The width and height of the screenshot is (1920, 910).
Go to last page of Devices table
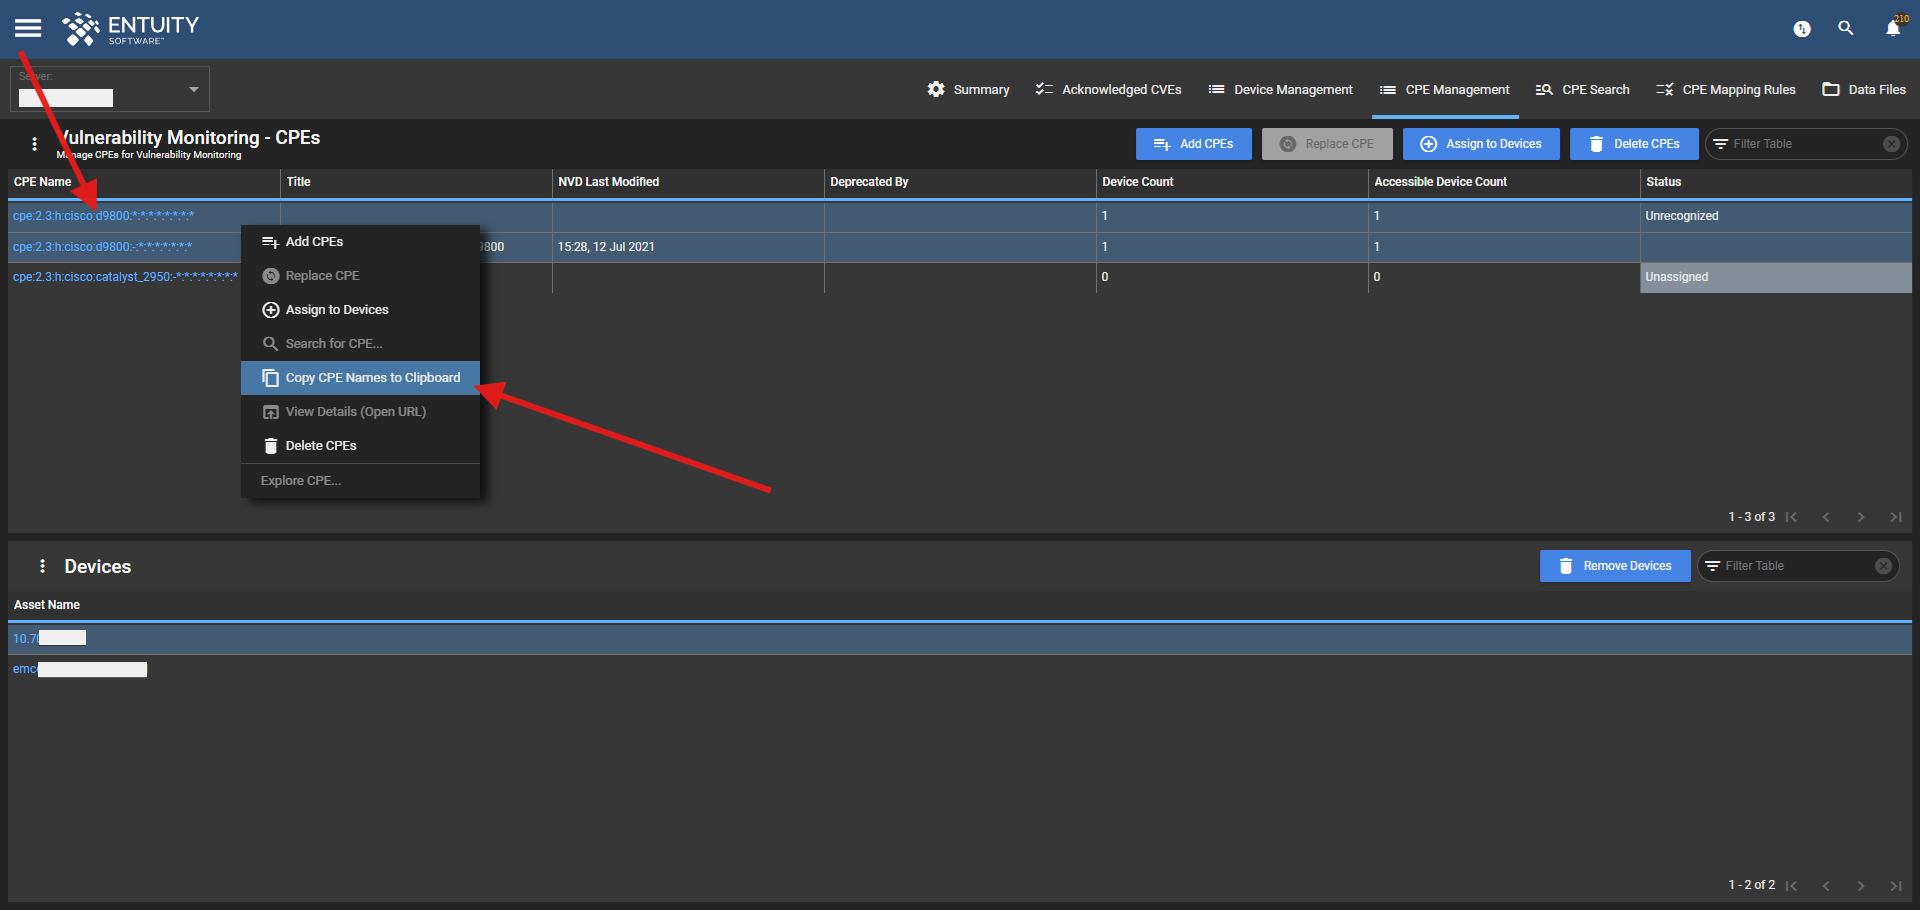click(x=1896, y=885)
